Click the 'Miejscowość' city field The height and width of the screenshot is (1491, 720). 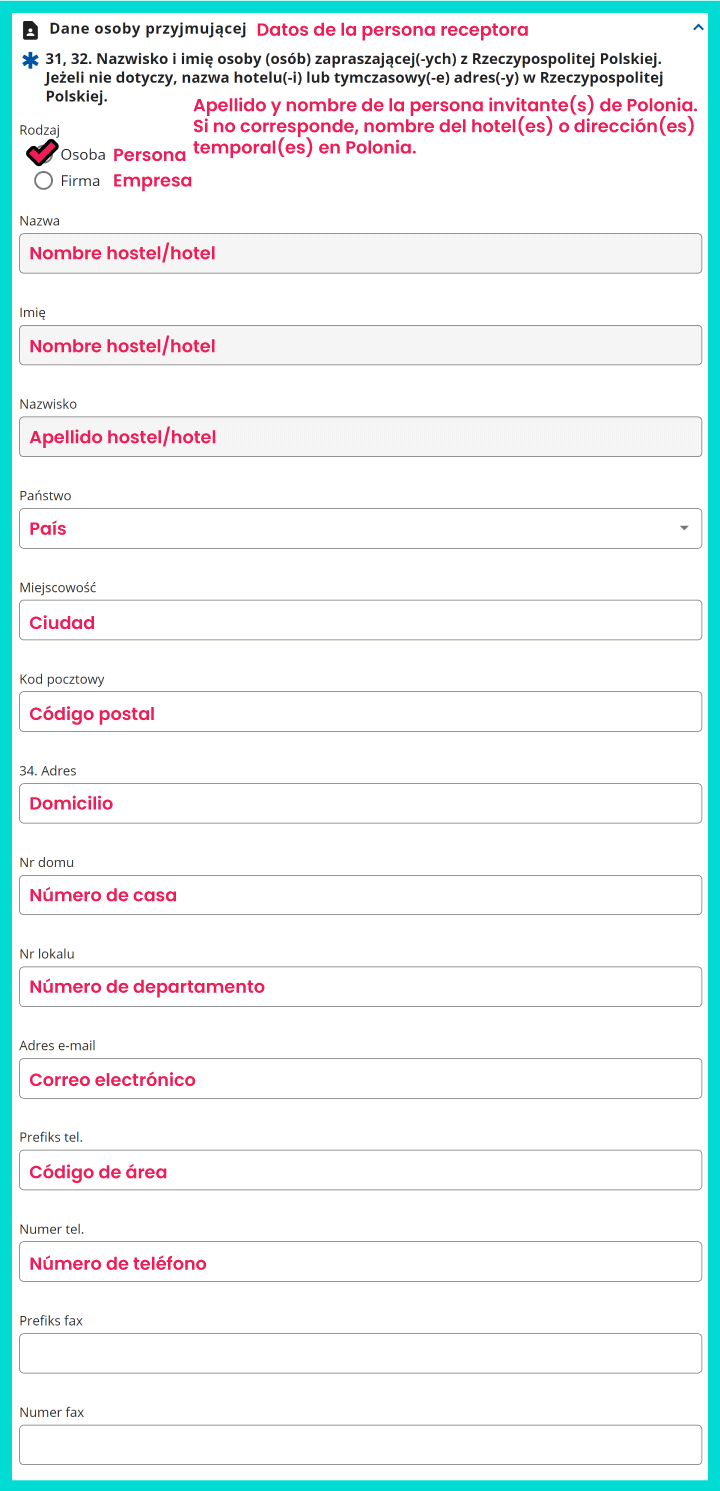point(360,620)
